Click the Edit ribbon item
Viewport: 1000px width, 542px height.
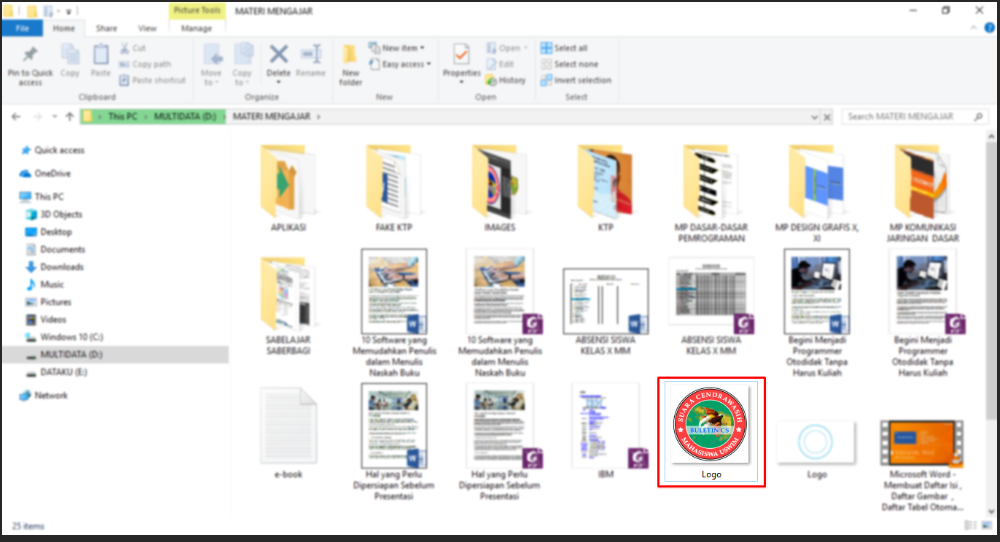pos(501,64)
